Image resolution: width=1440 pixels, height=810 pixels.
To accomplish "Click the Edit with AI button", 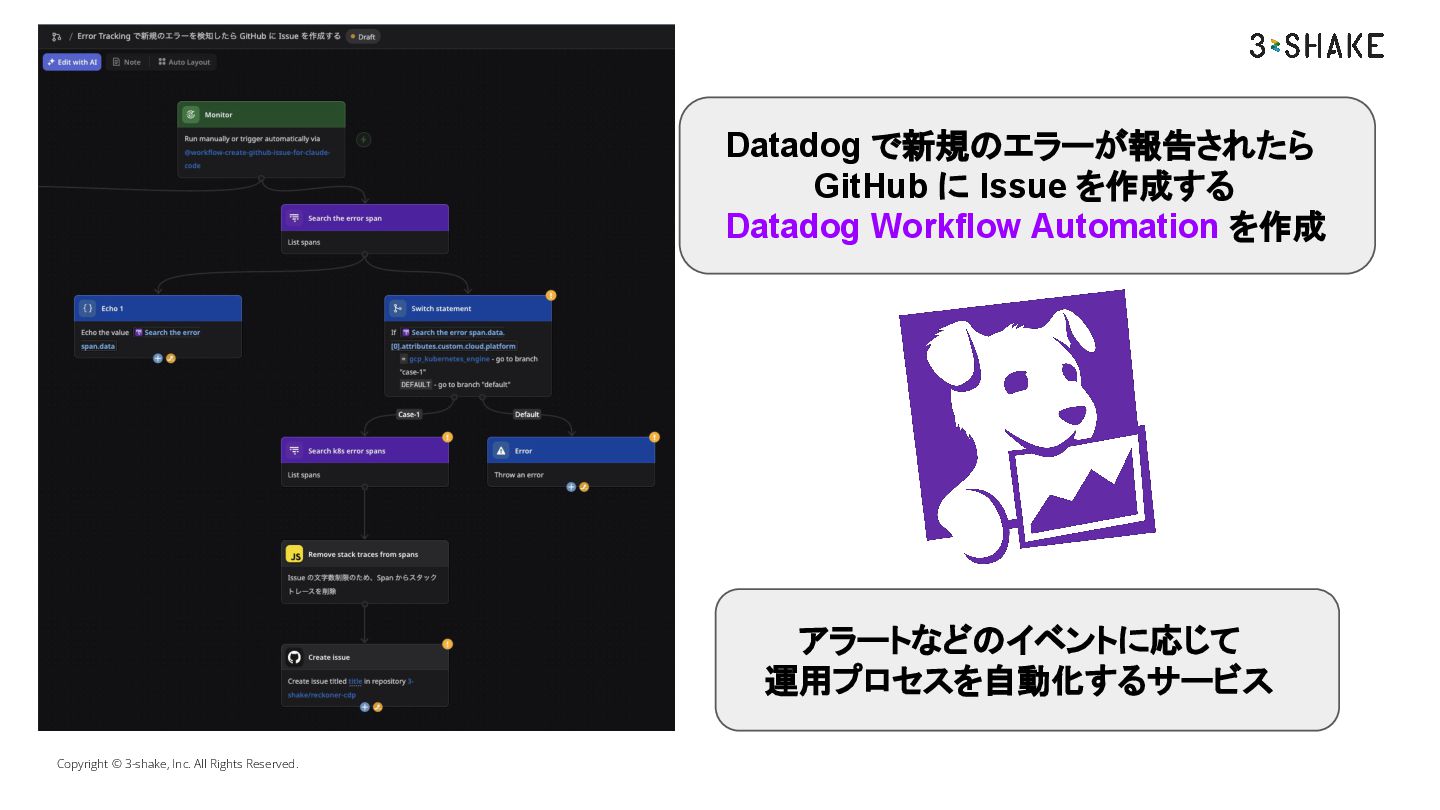I will (72, 62).
